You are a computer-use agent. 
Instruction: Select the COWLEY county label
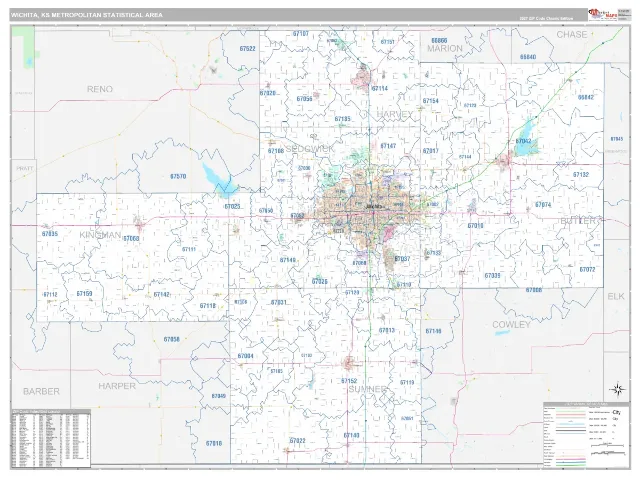(511, 324)
